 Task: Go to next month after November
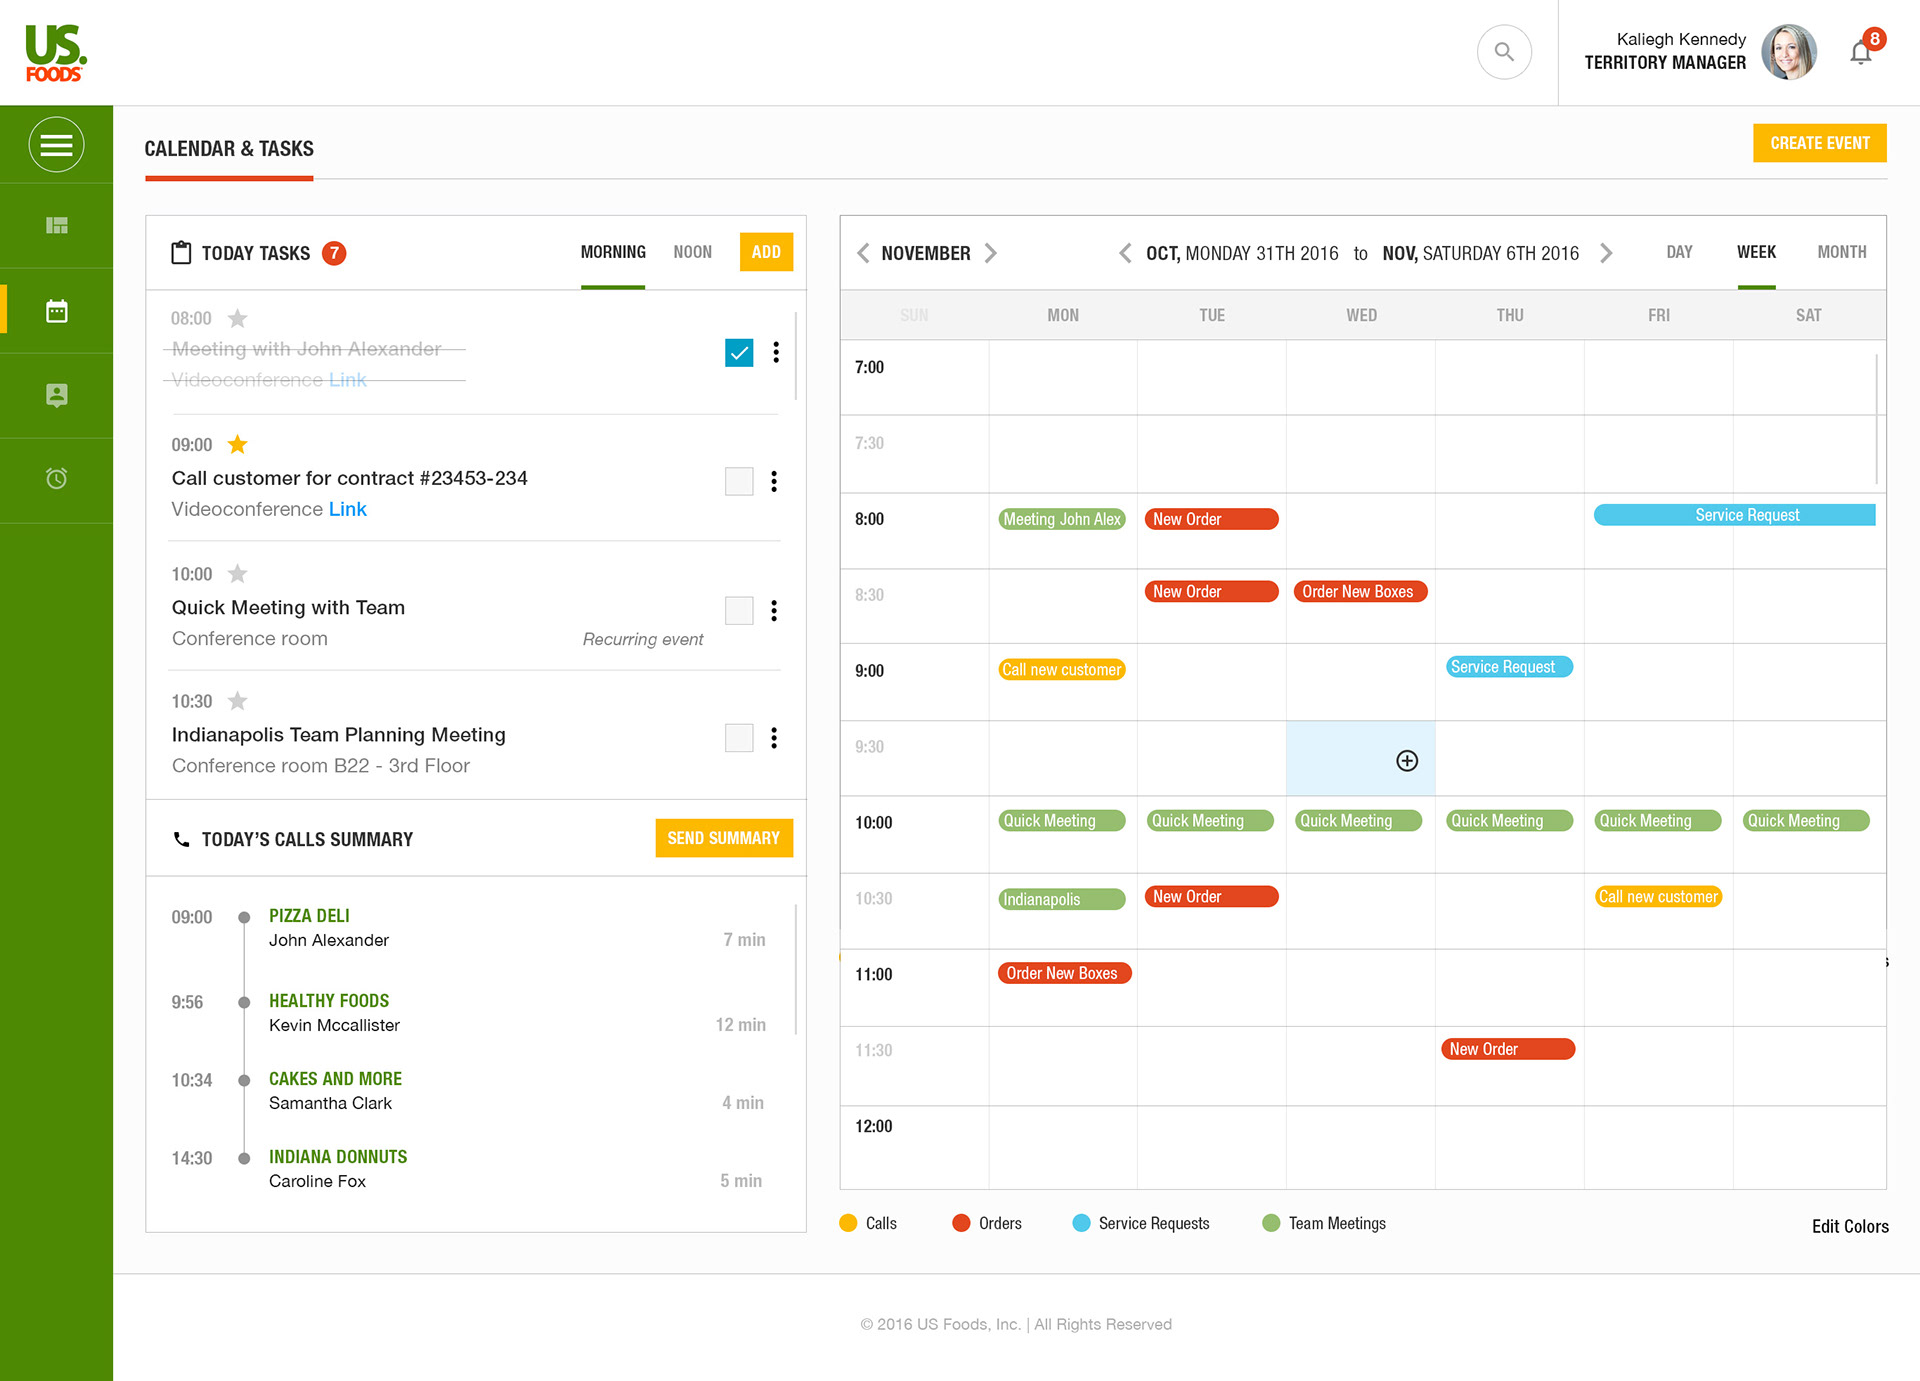(x=991, y=253)
